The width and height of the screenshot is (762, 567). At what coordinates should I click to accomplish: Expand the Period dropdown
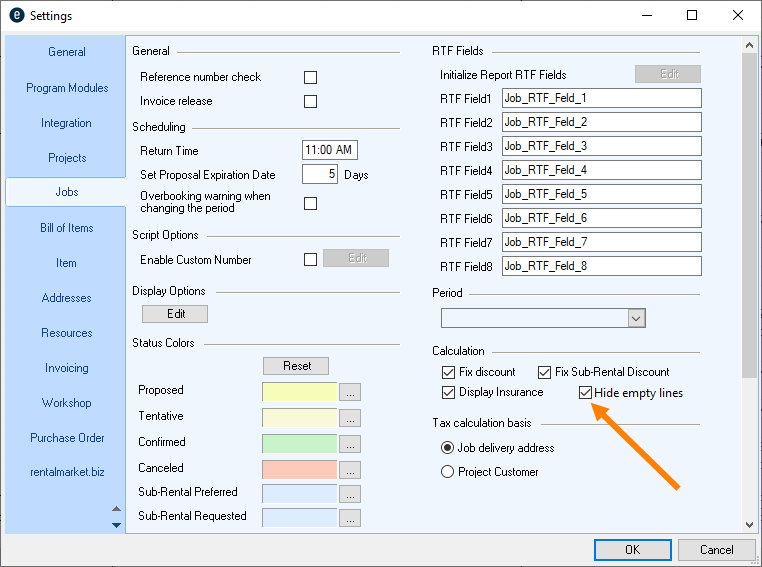[636, 317]
